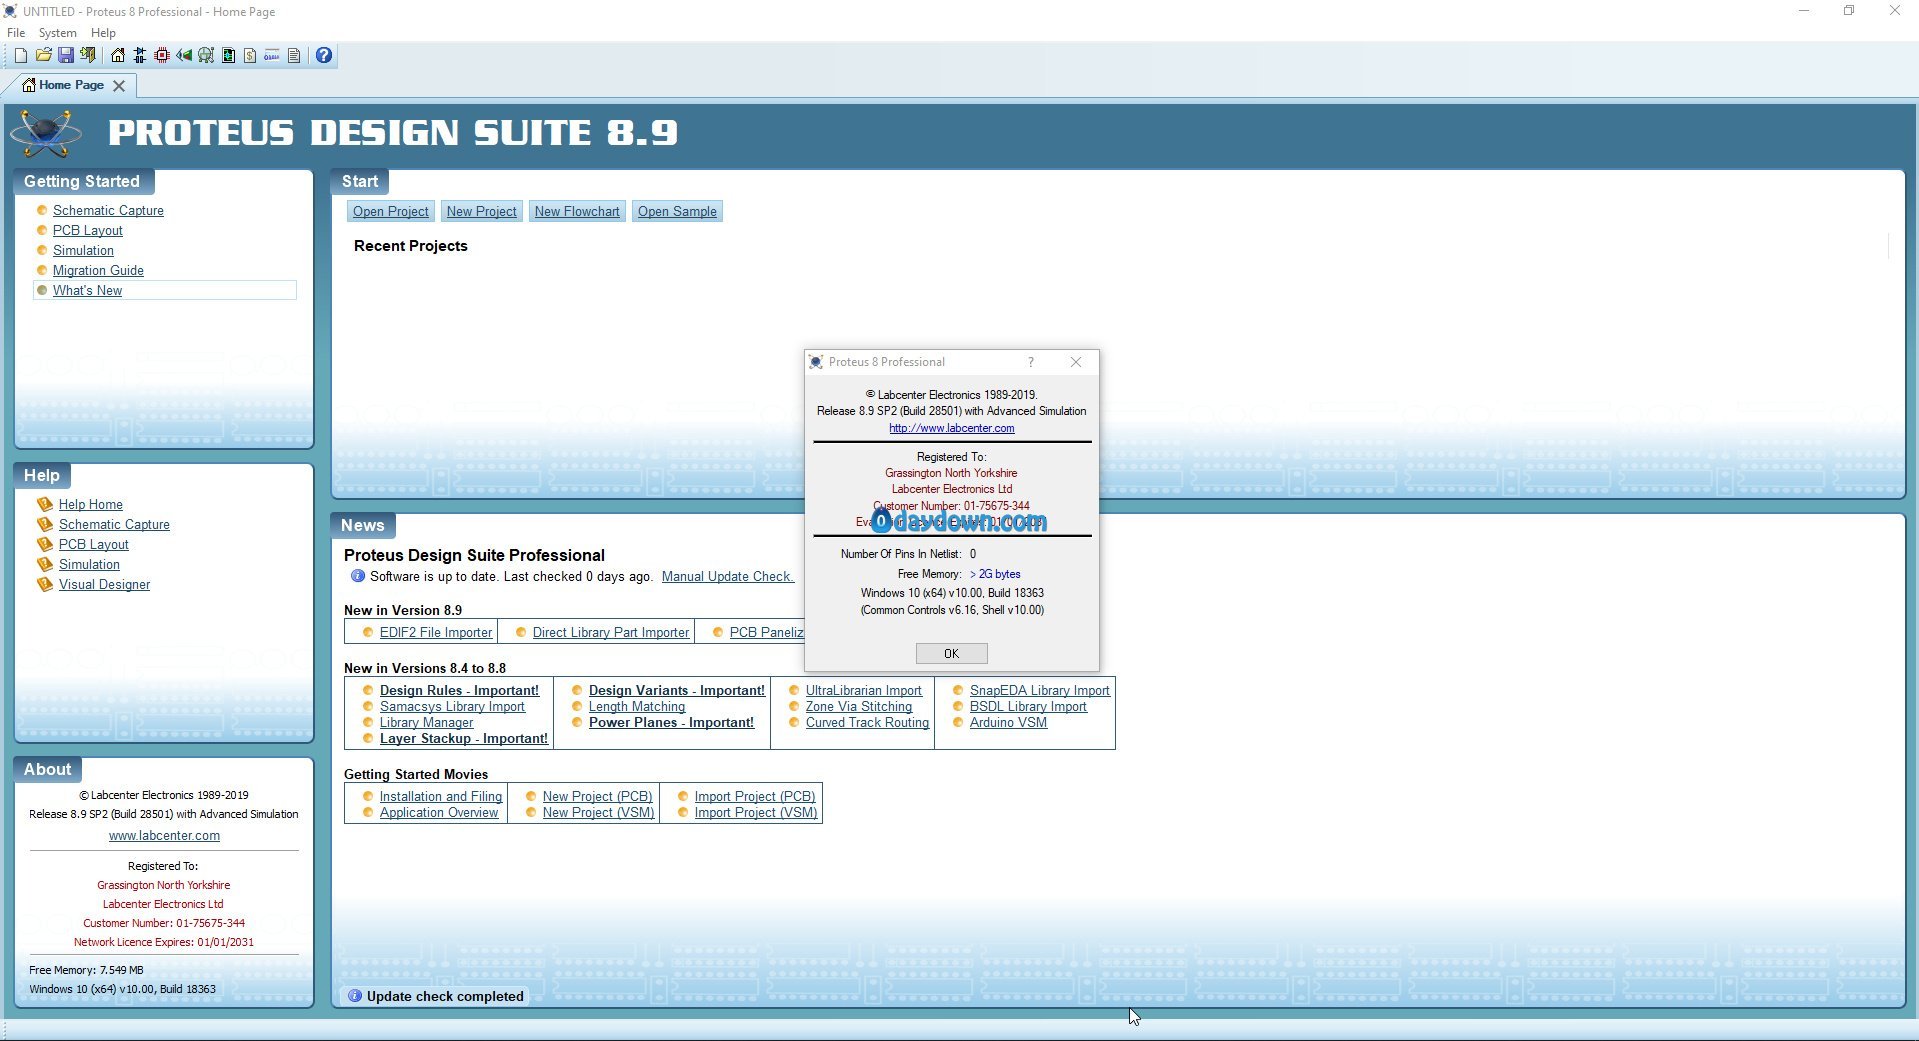1919x1041 pixels.
Task: Open the Design Variants - Important! link
Action: 677,691
